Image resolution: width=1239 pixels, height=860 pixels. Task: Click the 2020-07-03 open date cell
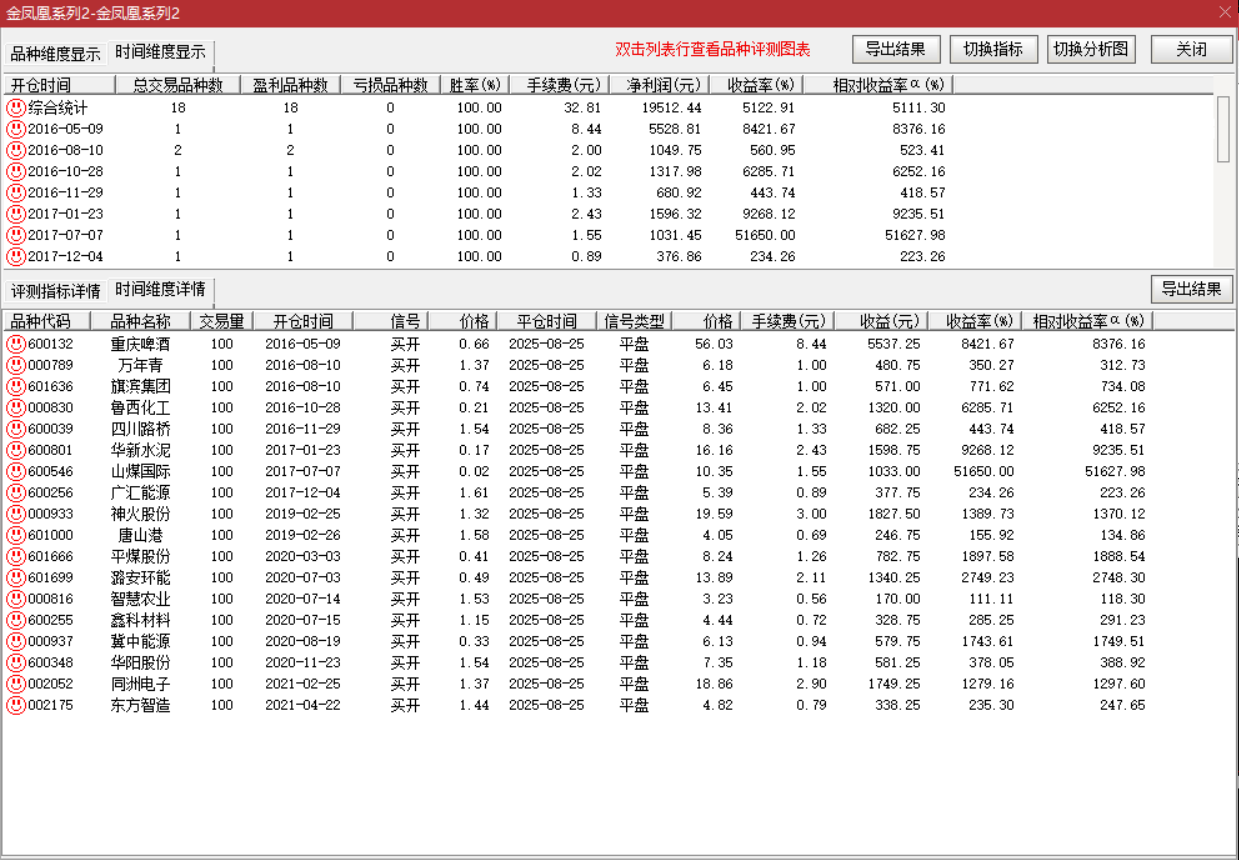303,578
